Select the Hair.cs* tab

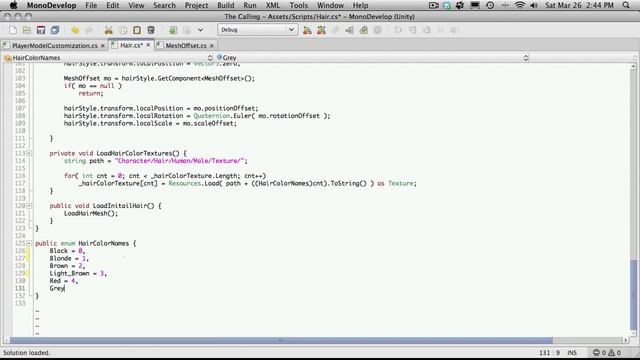coord(131,45)
